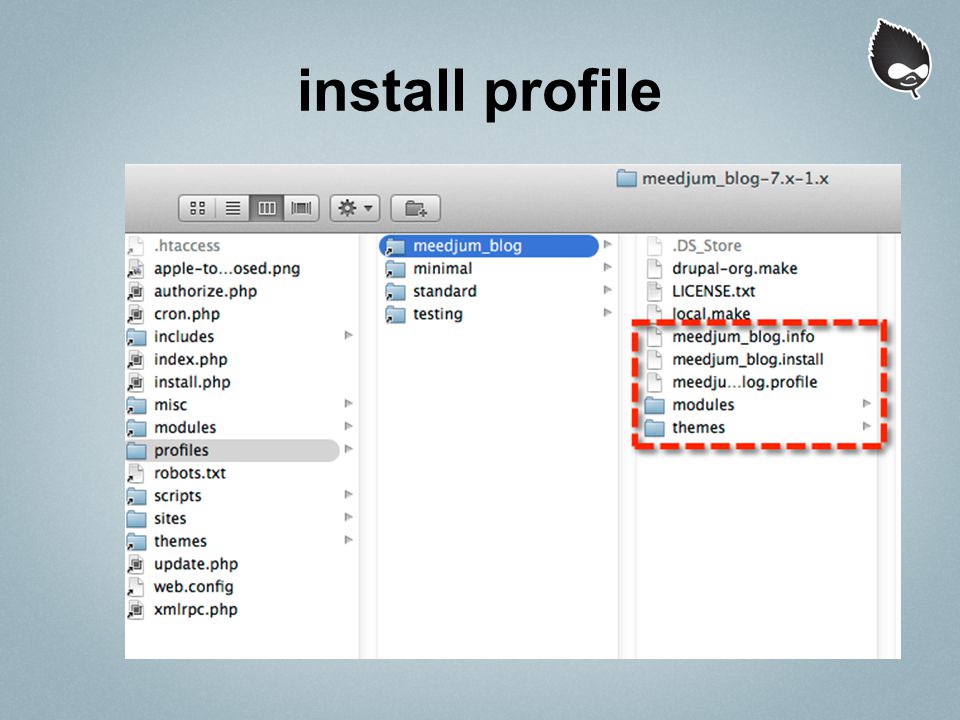The height and width of the screenshot is (720, 960).
Task: Select index.php file icon
Action: point(135,359)
